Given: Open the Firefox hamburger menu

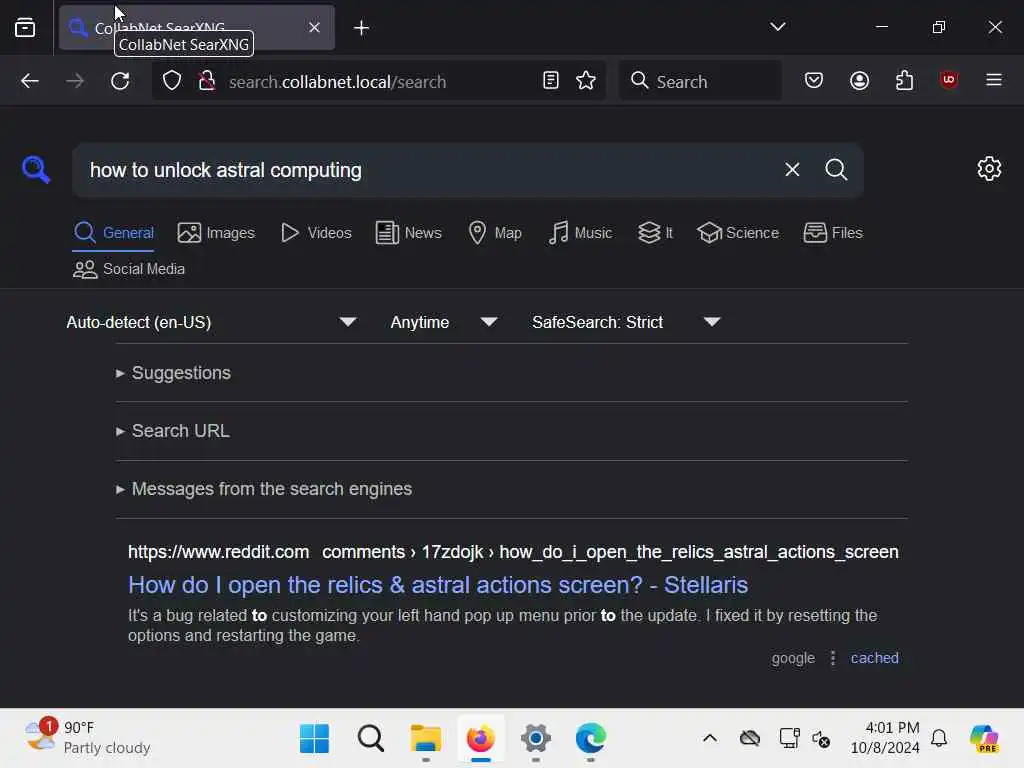Looking at the screenshot, I should tap(994, 80).
